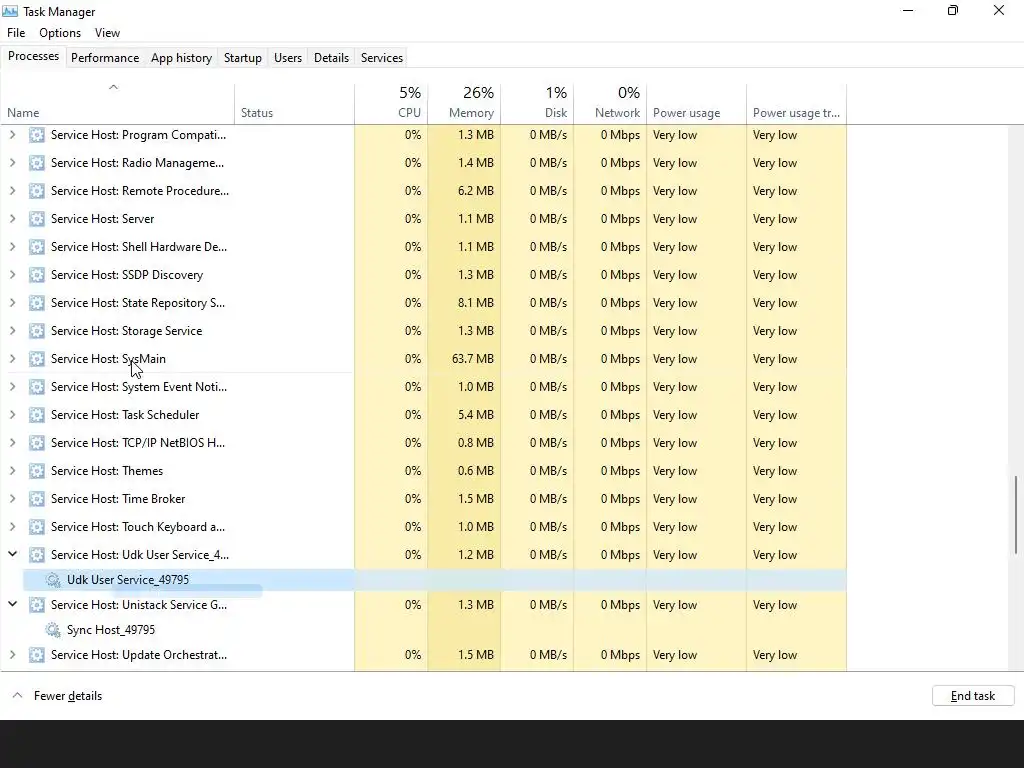
Task: Select the Service Host: Storage Service row name
Action: pos(127,331)
